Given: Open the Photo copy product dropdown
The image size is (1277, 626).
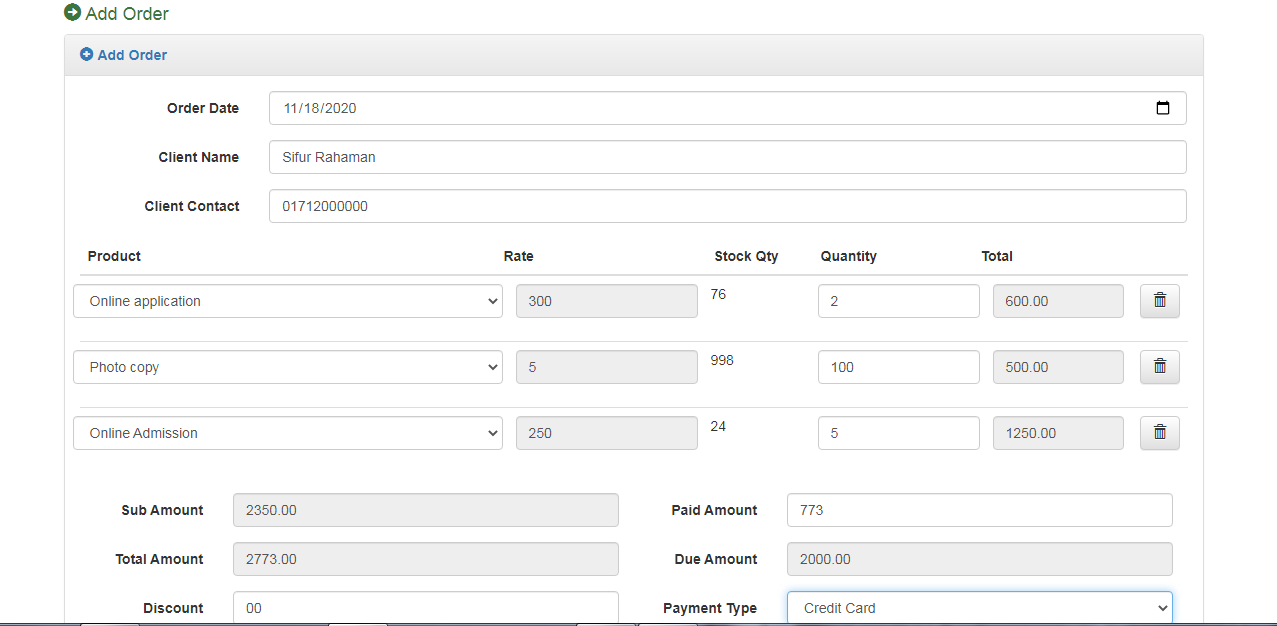Looking at the screenshot, I should (x=288, y=367).
